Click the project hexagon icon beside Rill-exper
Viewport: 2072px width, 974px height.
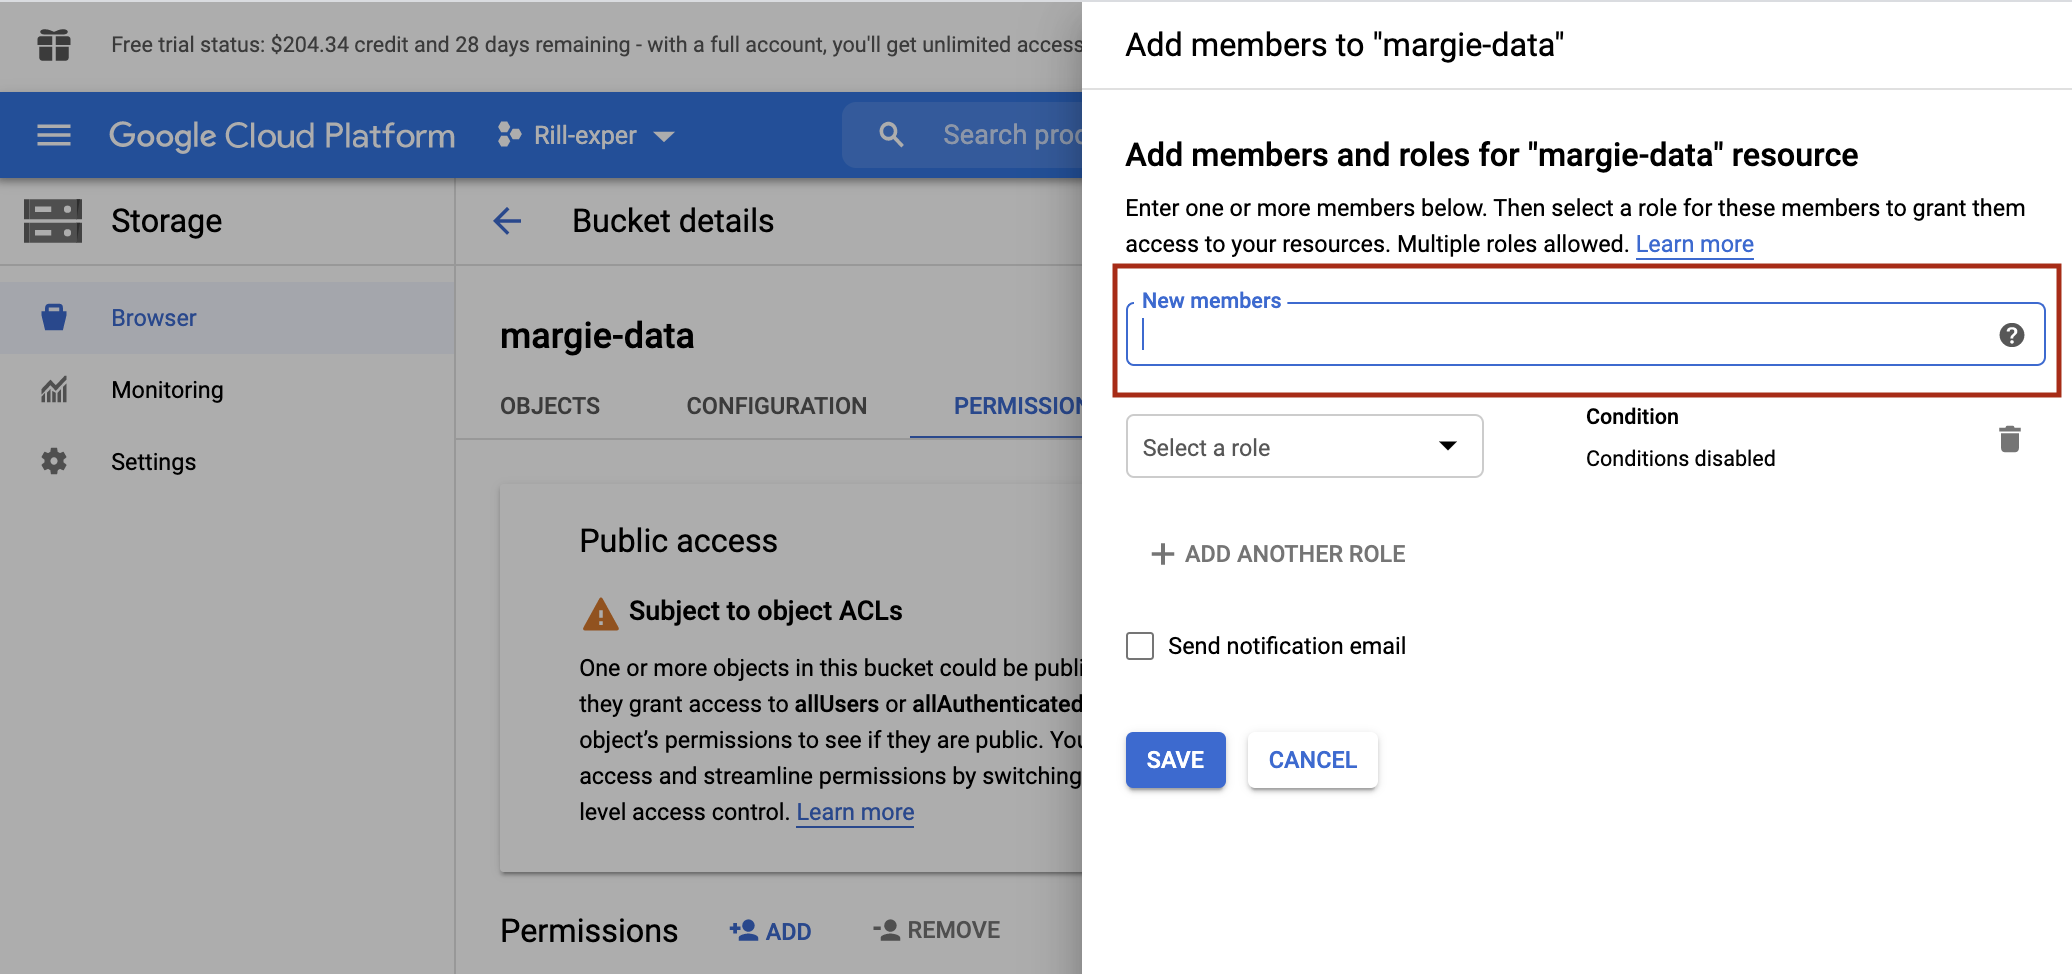(x=510, y=135)
